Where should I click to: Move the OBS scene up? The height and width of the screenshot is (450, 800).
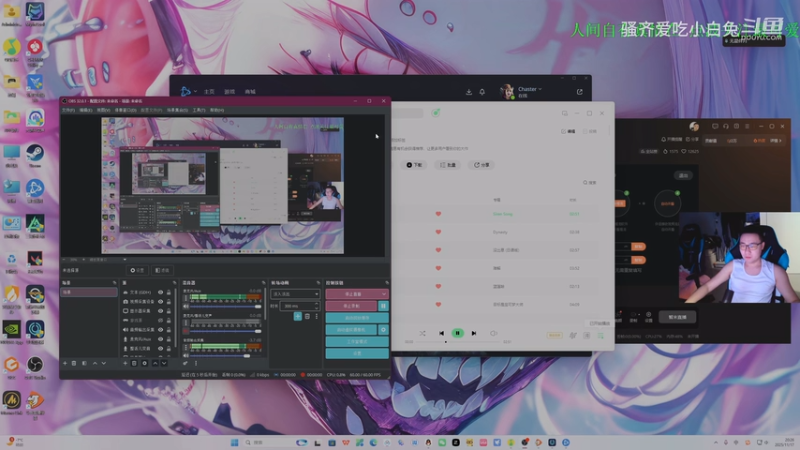[x=95, y=363]
